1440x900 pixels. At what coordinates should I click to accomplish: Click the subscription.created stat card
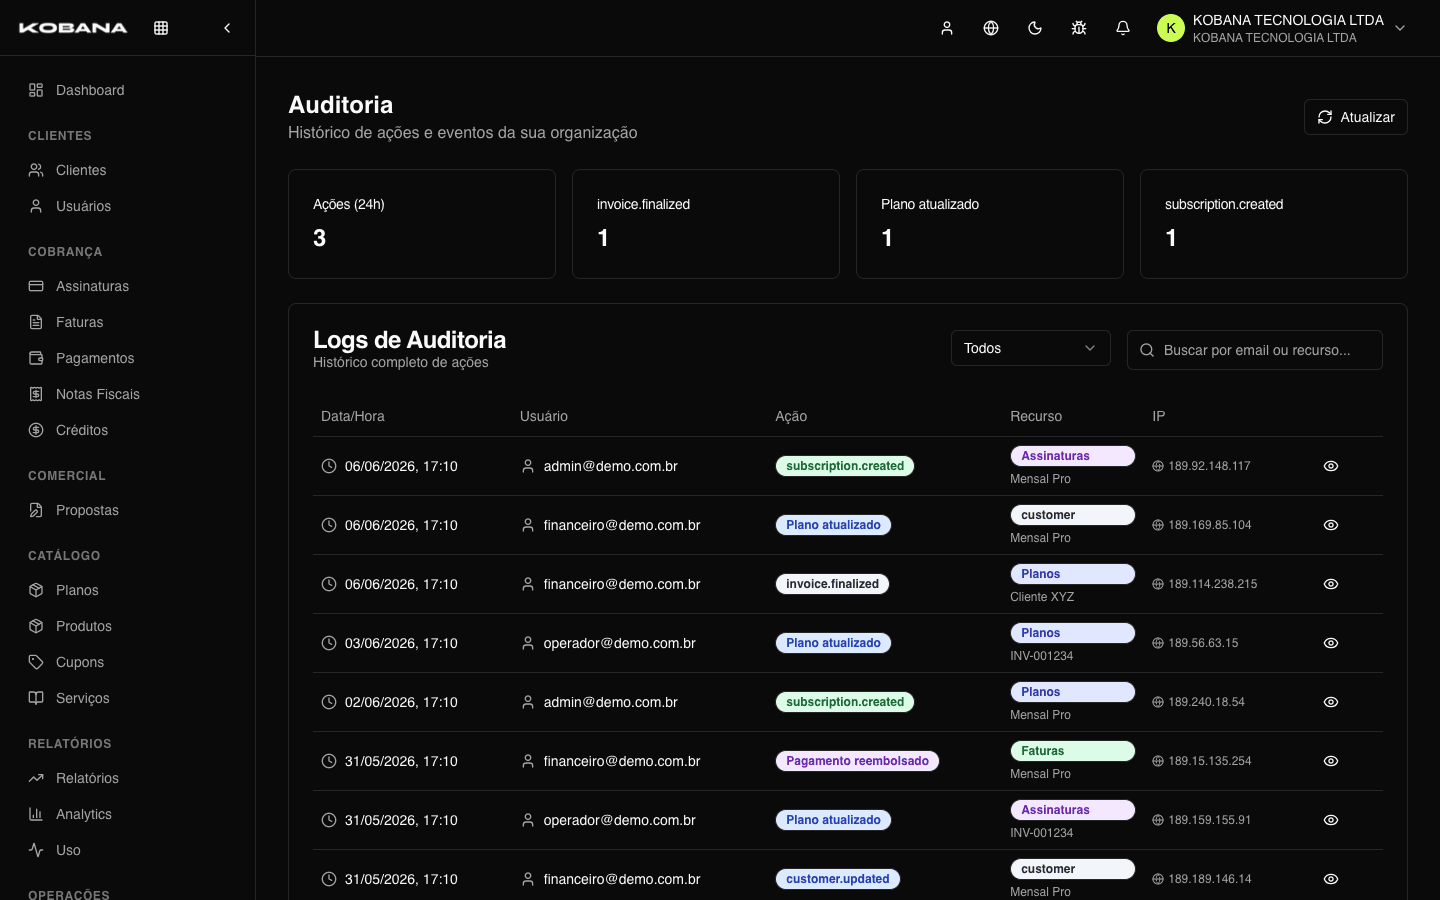(1274, 224)
